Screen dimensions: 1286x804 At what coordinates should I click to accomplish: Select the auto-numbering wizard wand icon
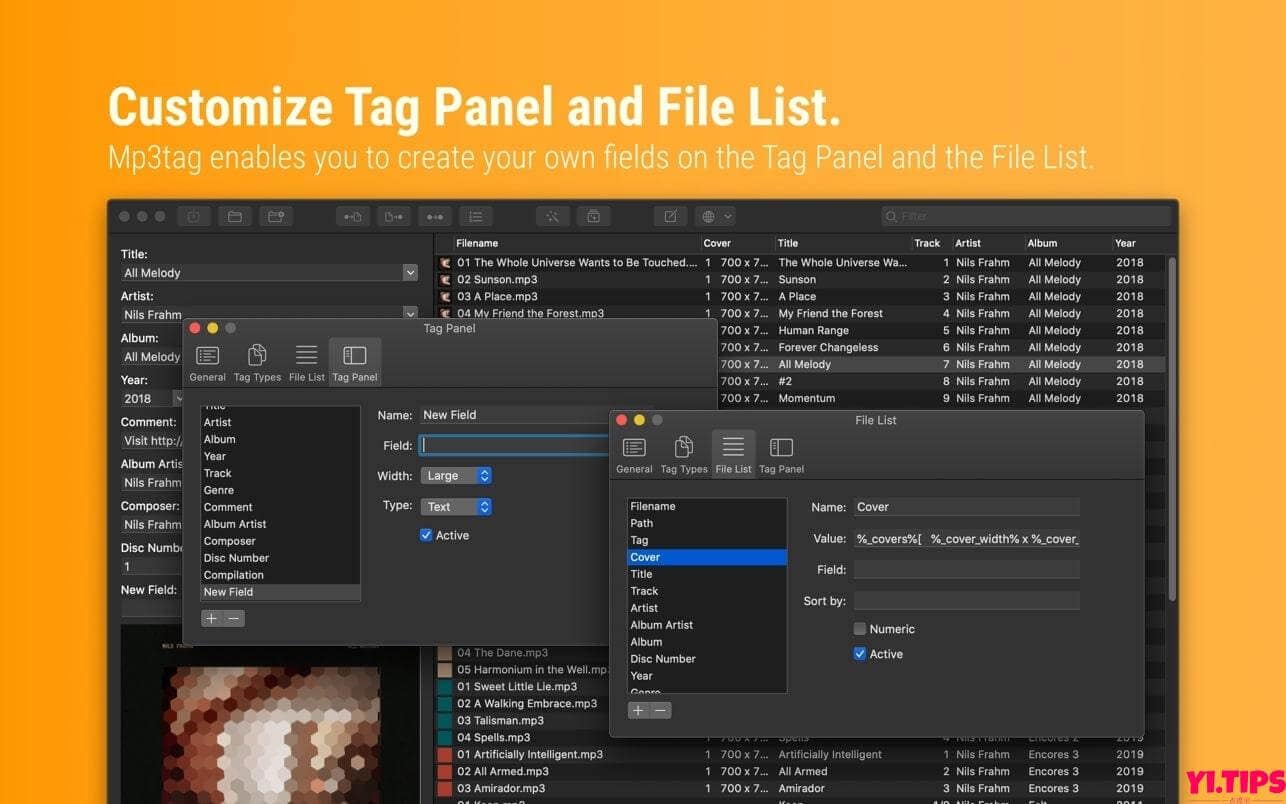coord(553,216)
